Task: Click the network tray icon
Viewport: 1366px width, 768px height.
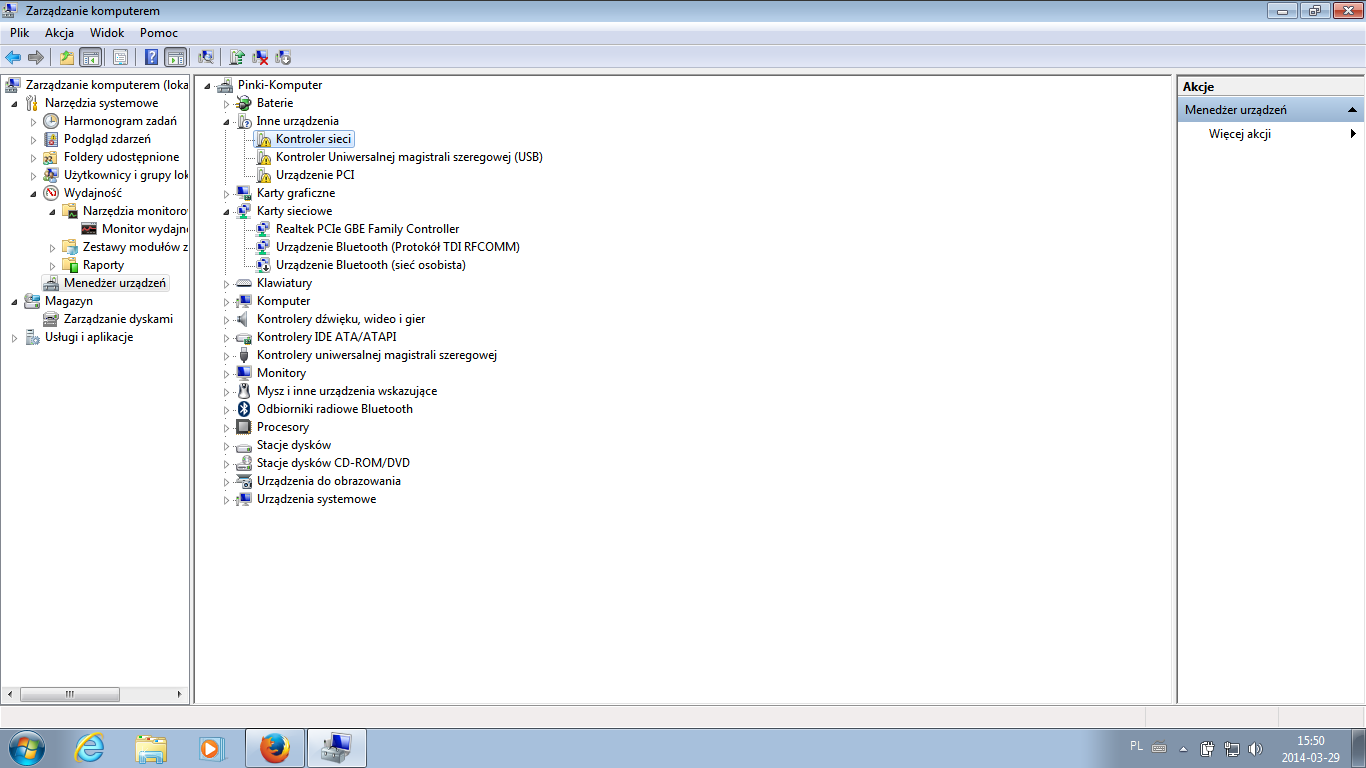Action: (1232, 748)
